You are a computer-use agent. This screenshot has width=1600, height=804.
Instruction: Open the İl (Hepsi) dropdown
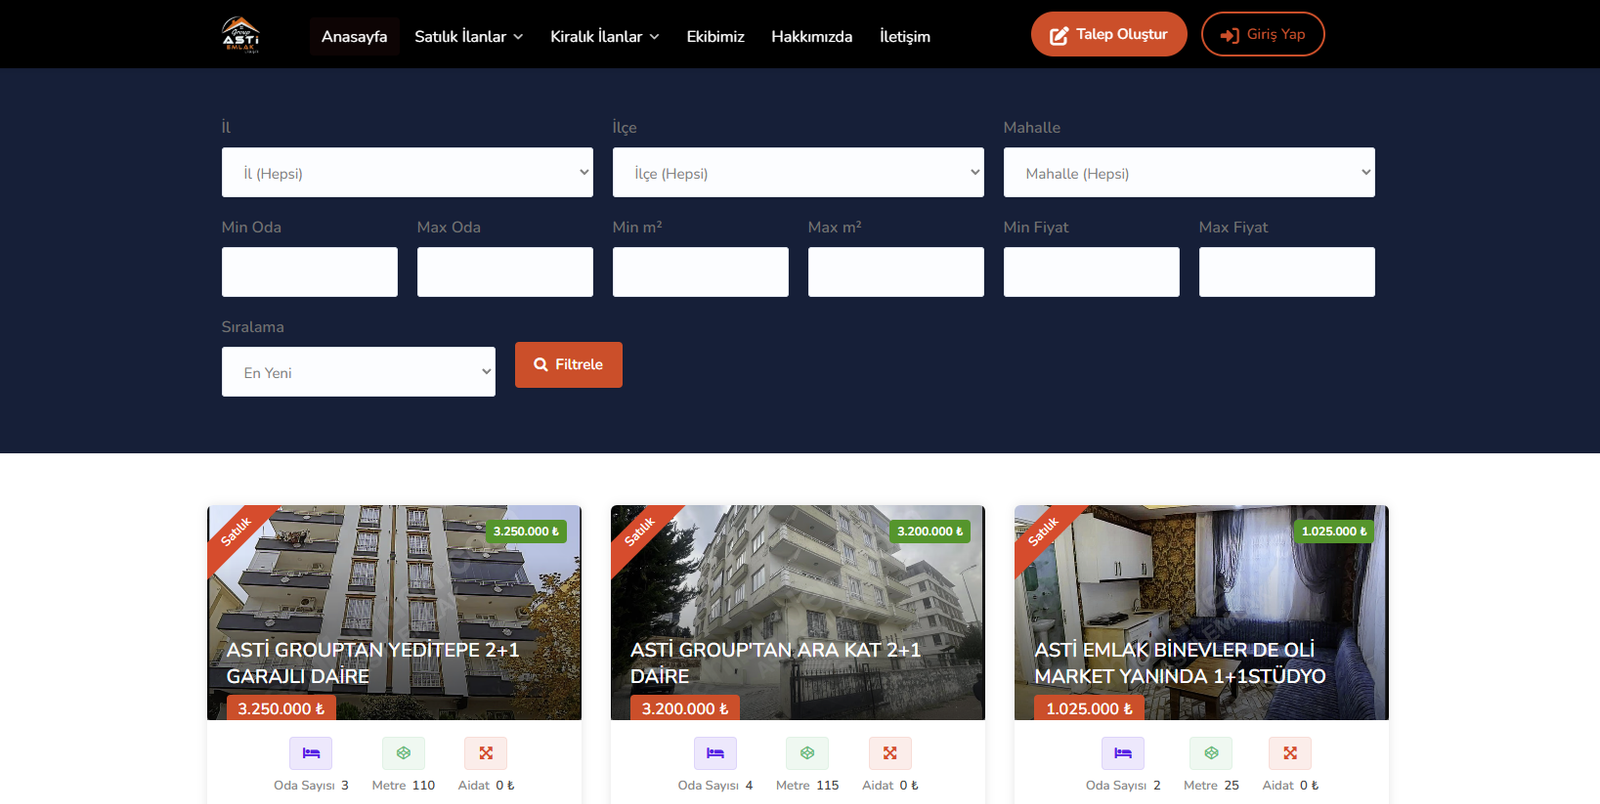(407, 173)
